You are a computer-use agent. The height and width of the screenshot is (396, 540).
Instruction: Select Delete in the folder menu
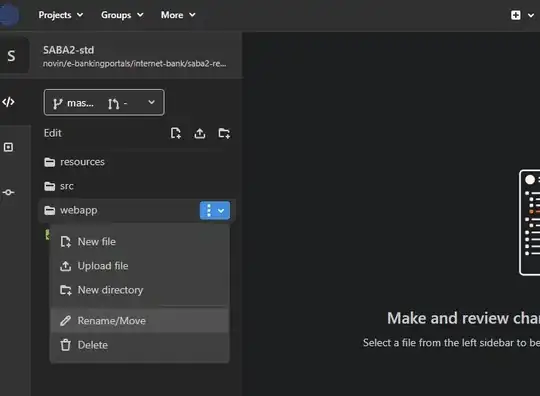(x=139, y=345)
